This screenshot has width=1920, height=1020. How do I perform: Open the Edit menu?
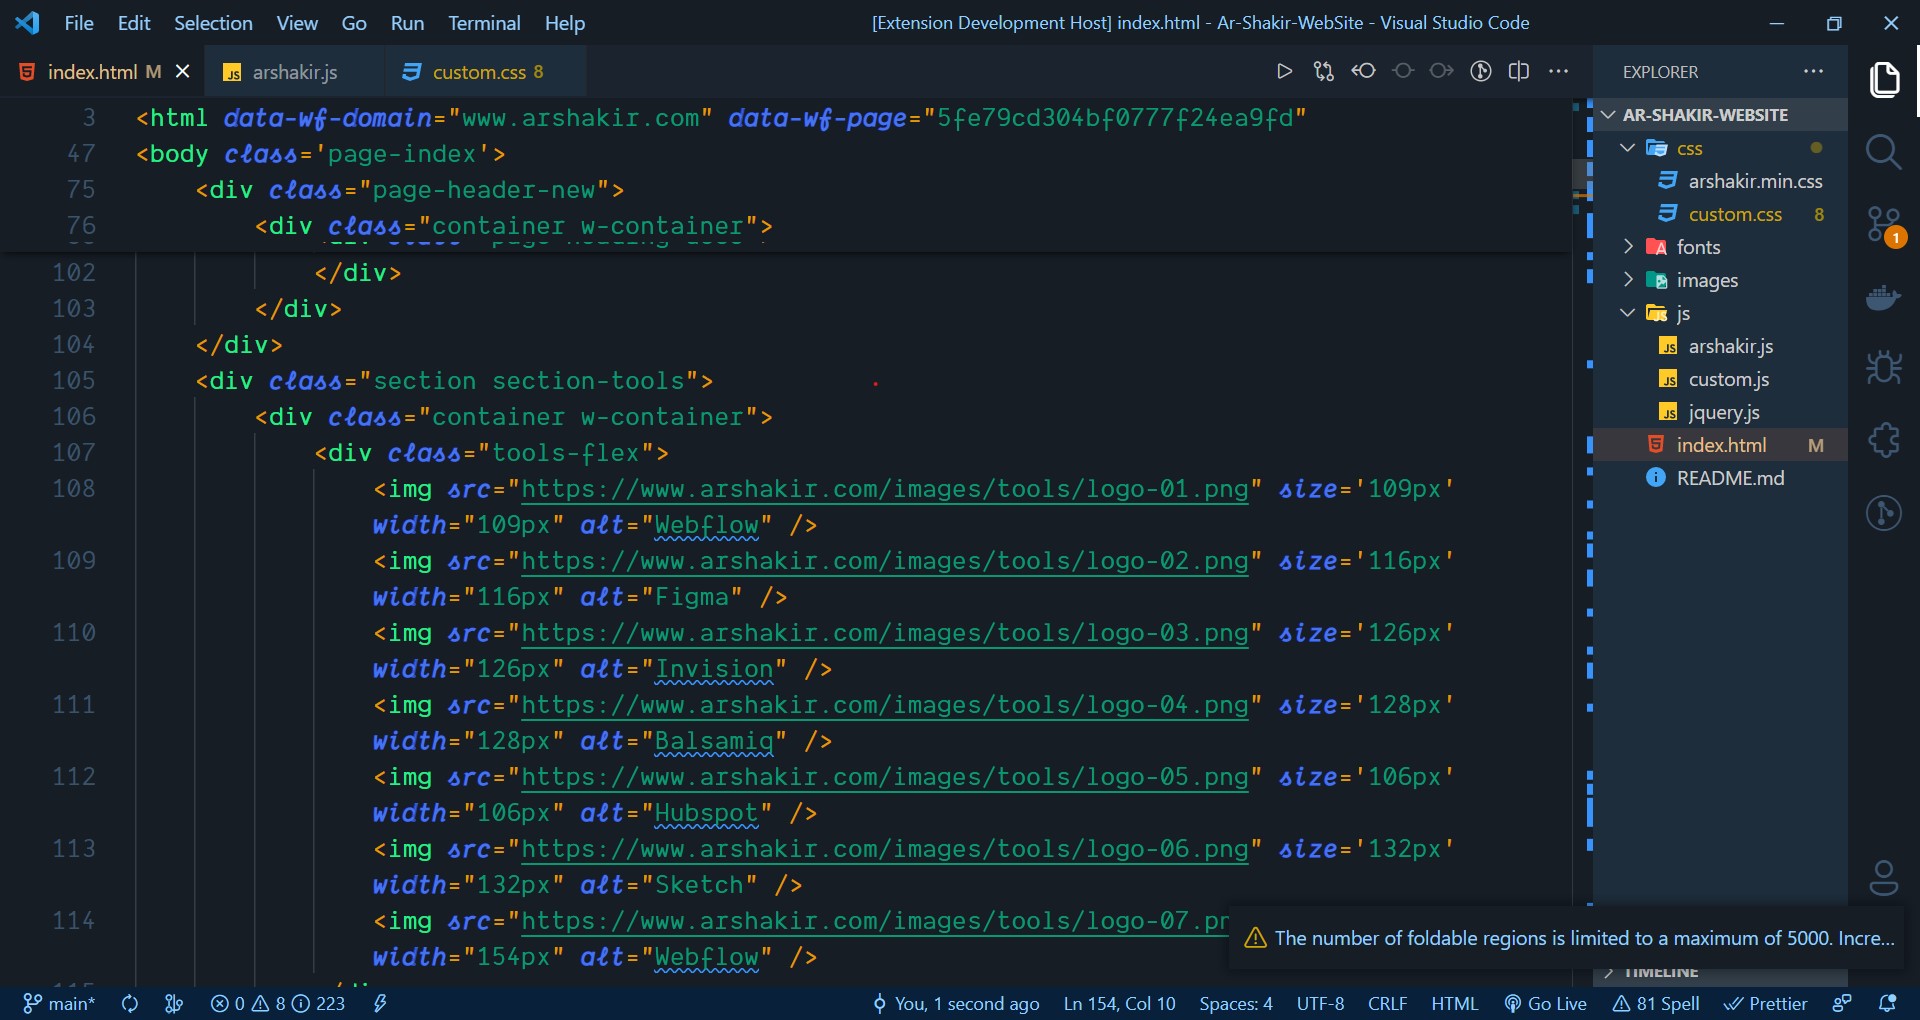(x=134, y=22)
